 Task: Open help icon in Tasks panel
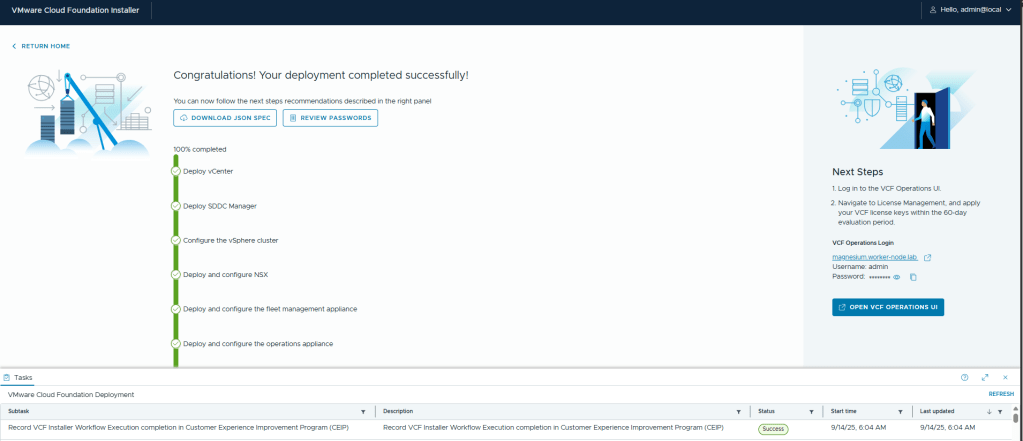coord(964,378)
